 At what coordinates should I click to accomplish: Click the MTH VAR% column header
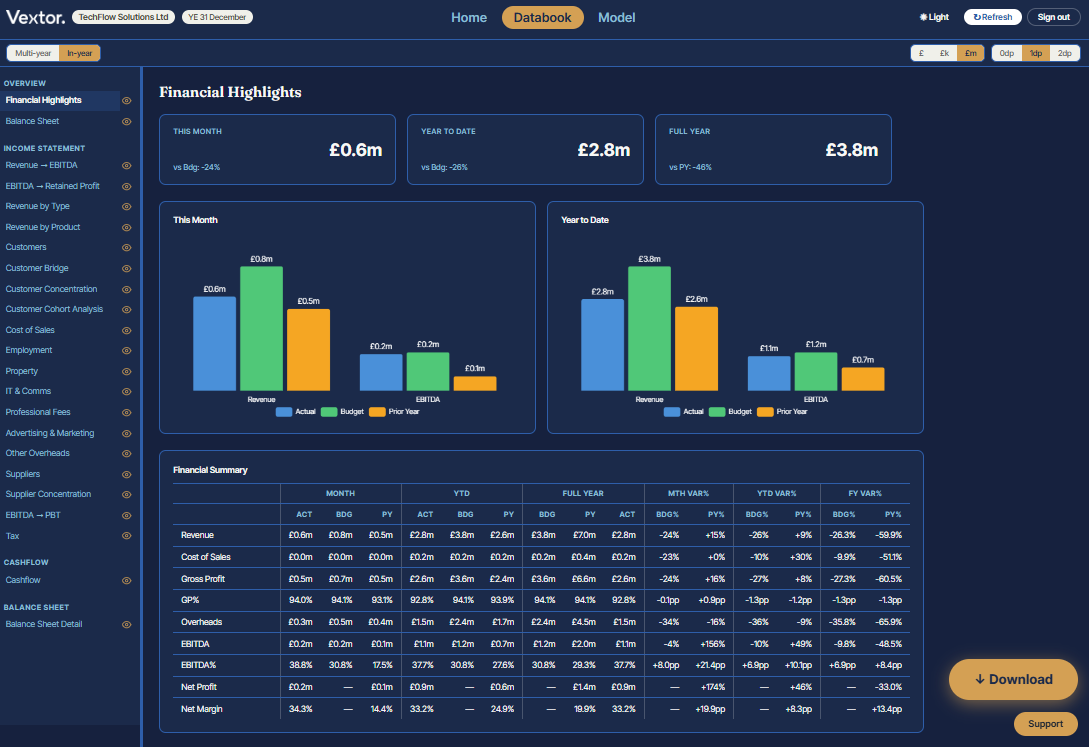pyautogui.click(x=688, y=493)
